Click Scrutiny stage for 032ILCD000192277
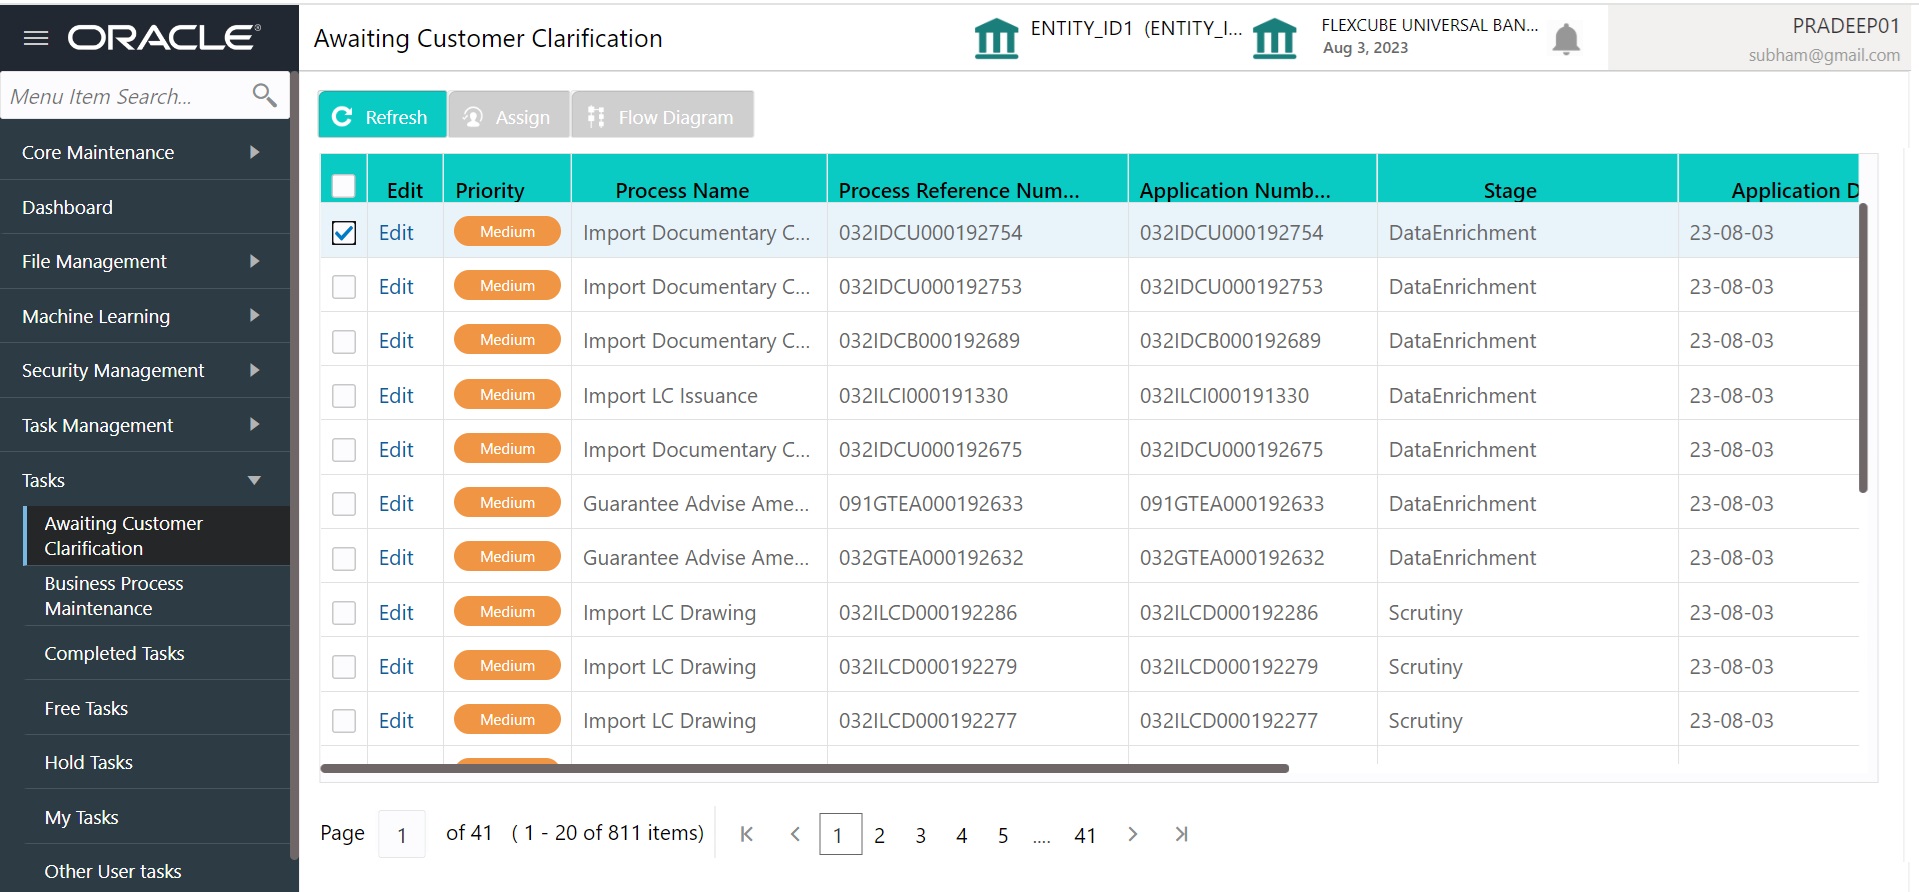The image size is (1919, 892). tap(1425, 721)
